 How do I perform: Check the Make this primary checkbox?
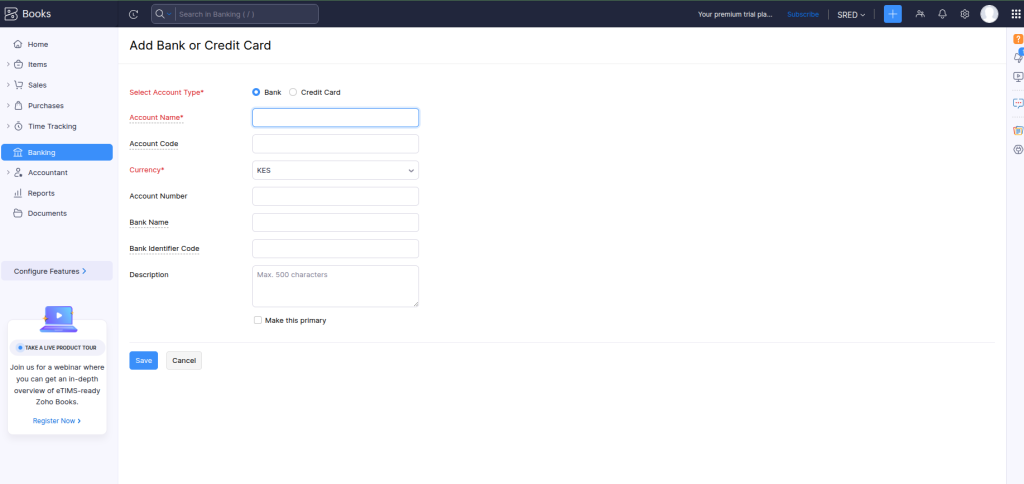(258, 320)
